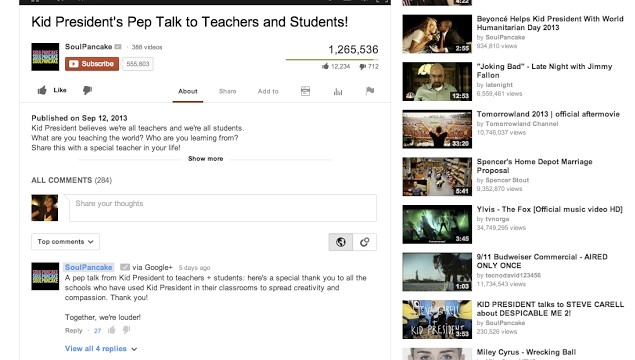Open the 388 videos link
The width and height of the screenshot is (635, 360).
147,47
